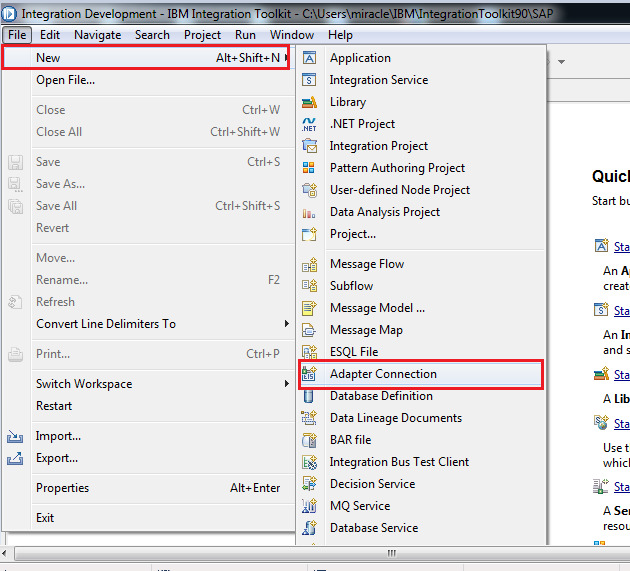Click the Subflow icon

coord(309,286)
